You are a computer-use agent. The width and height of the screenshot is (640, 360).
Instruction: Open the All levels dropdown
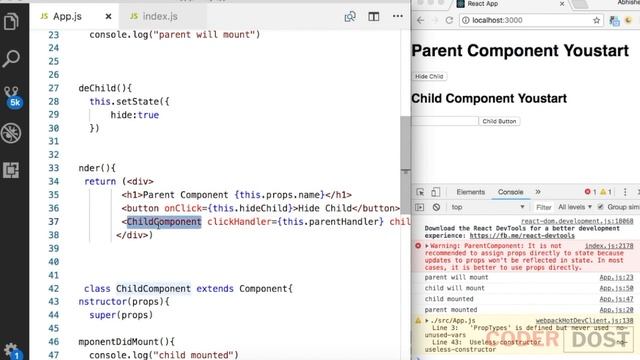575,207
